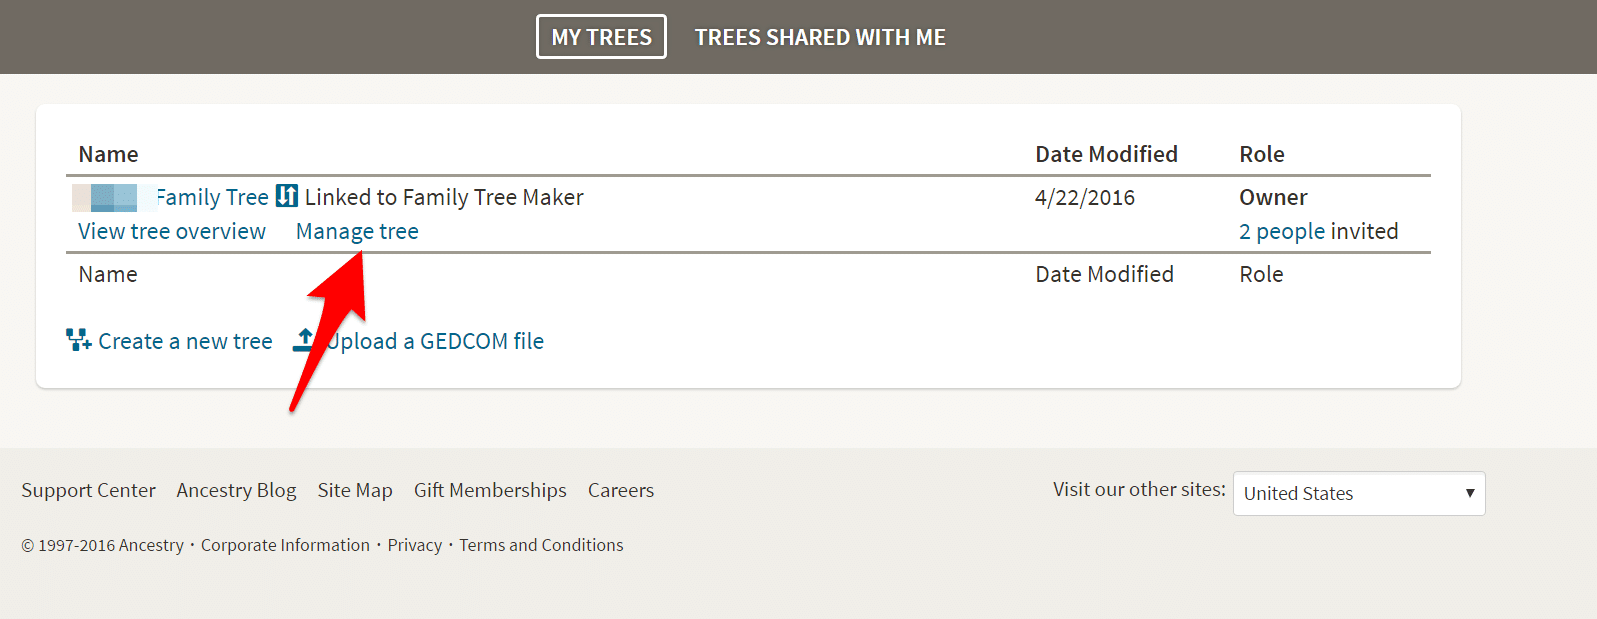Open the United States site dropdown

[1359, 493]
